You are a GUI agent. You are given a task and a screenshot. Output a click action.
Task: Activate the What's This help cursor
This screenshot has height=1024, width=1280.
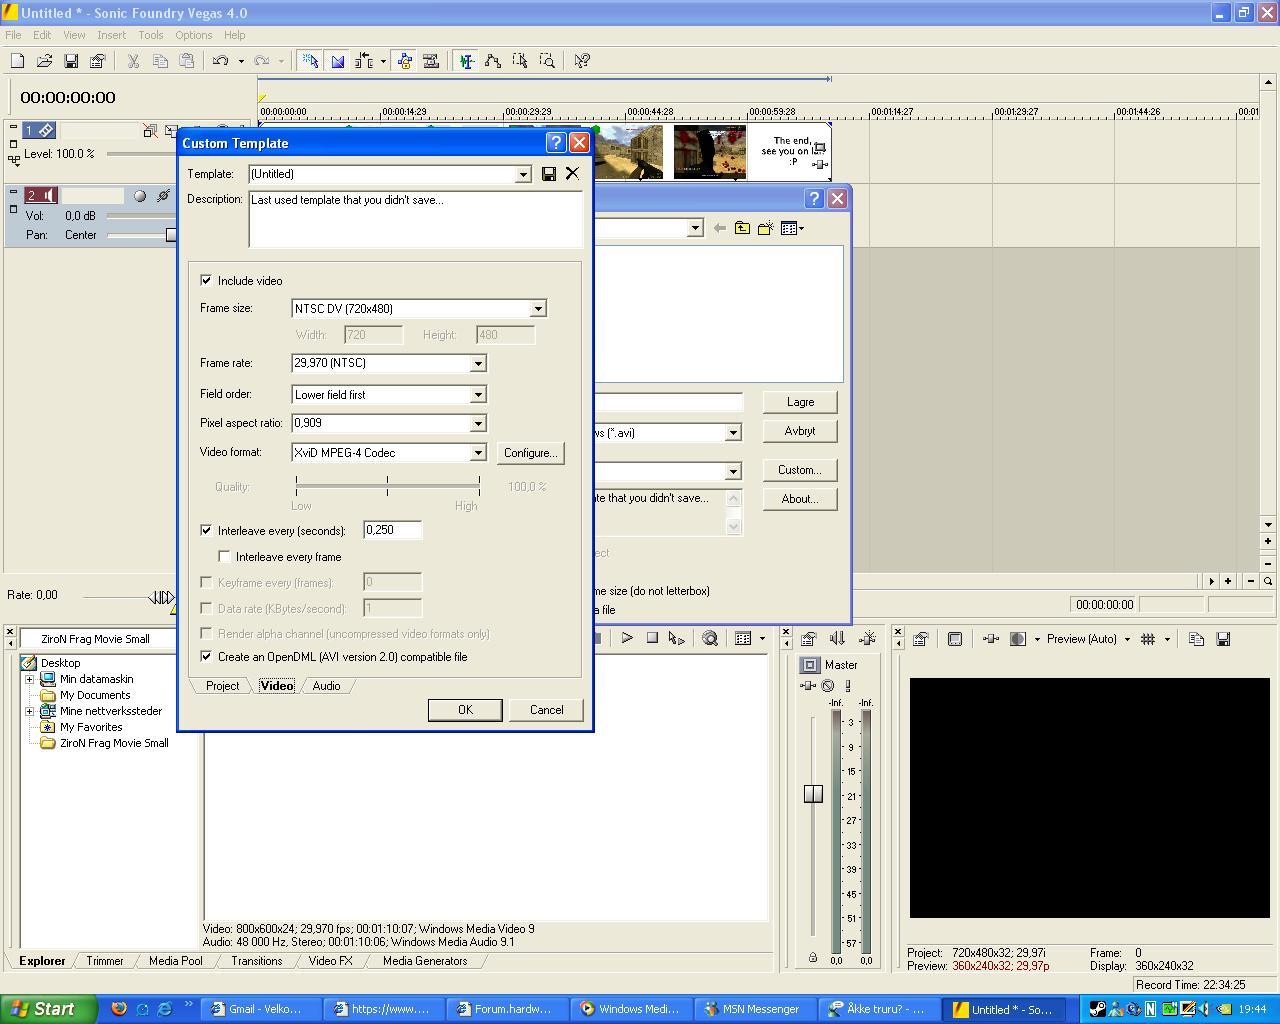click(x=582, y=61)
